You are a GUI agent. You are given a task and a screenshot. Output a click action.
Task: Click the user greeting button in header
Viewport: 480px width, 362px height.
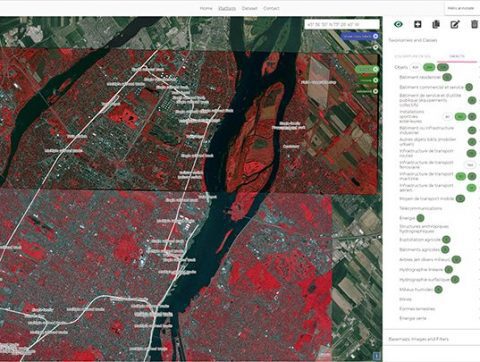(461, 8)
